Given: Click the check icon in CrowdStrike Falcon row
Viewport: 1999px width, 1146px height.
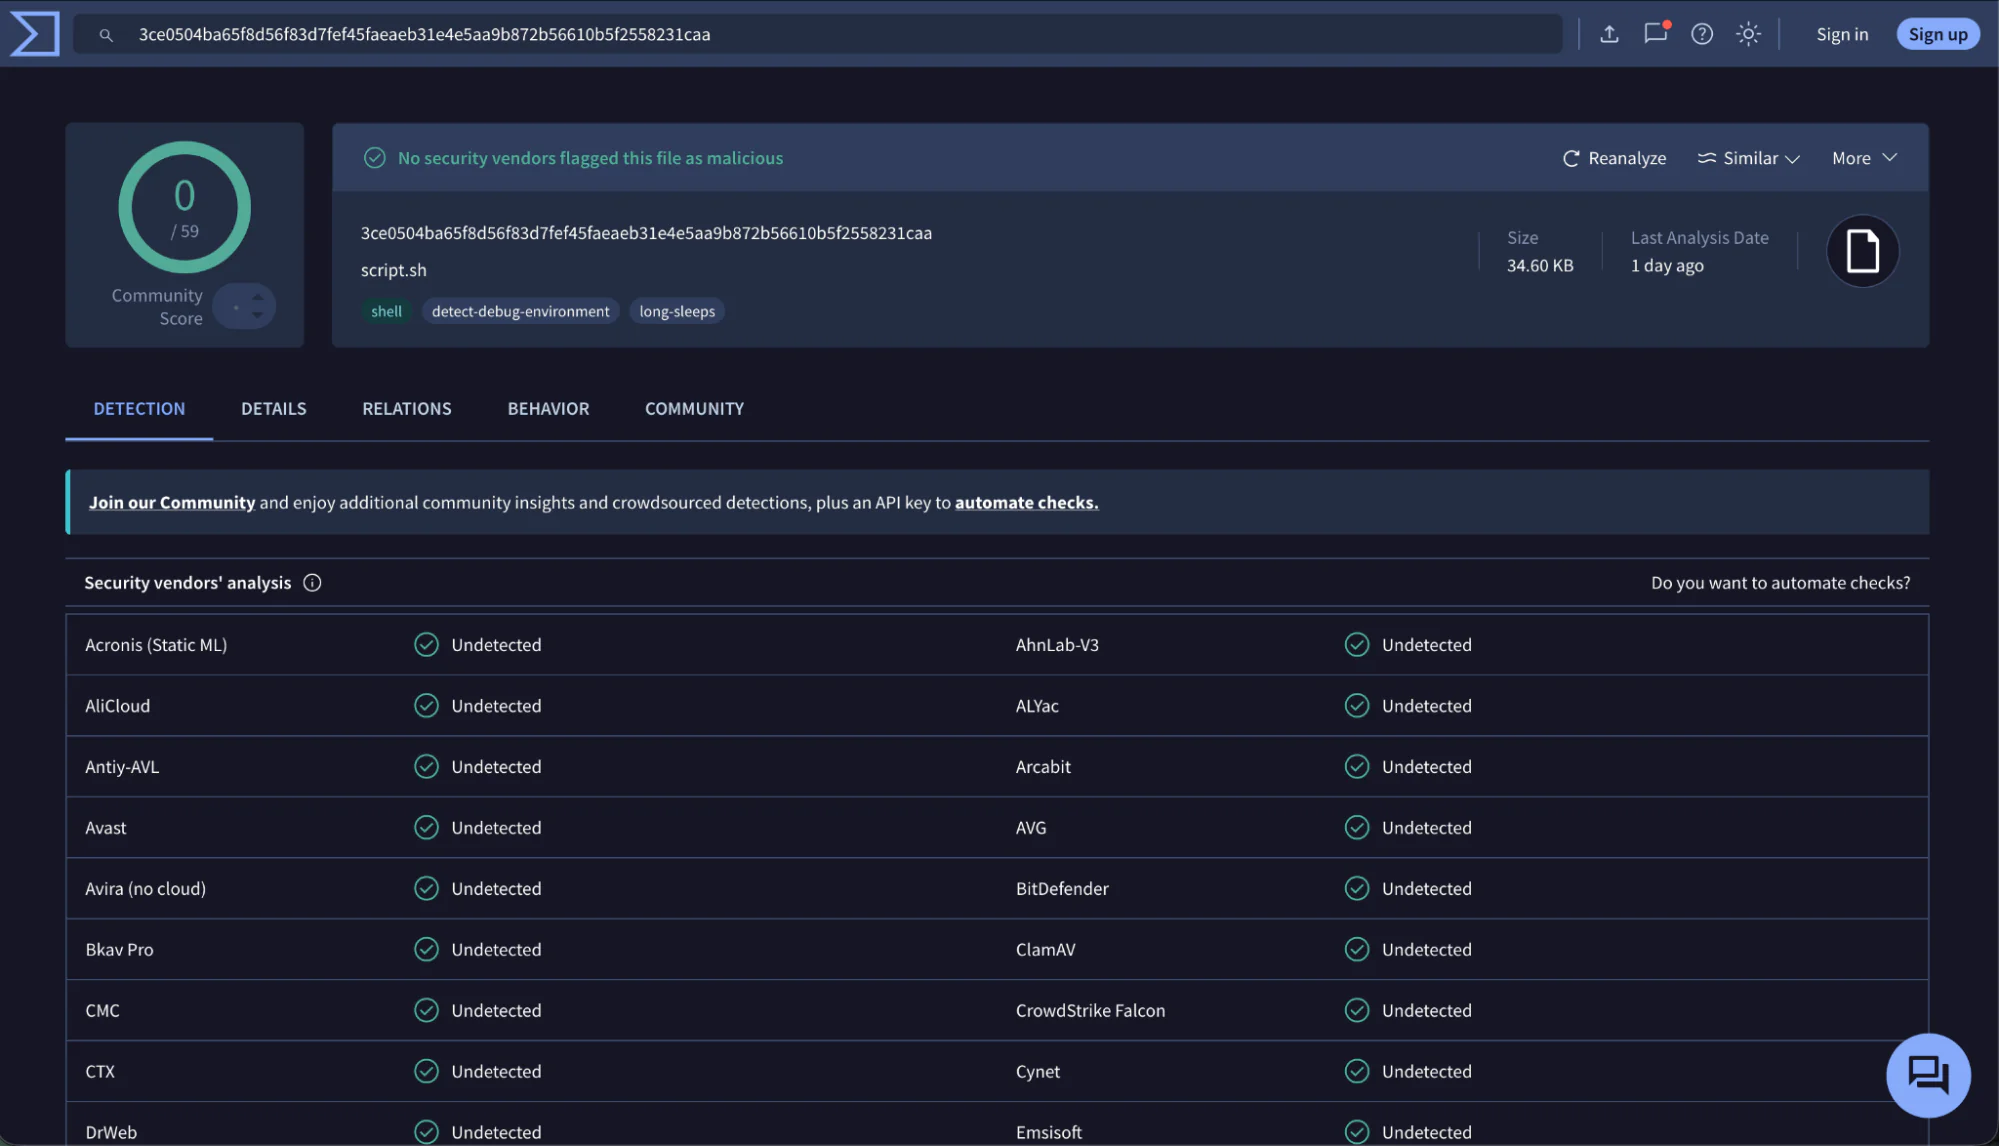Looking at the screenshot, I should (x=1356, y=1011).
